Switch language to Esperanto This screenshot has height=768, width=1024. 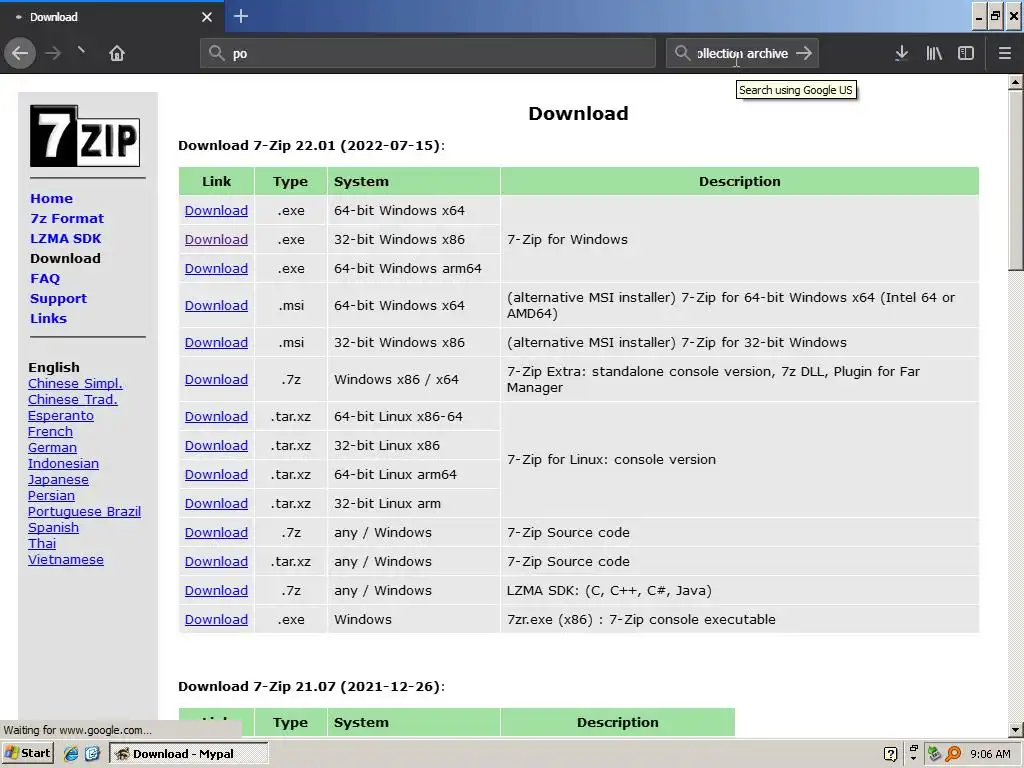pos(61,415)
